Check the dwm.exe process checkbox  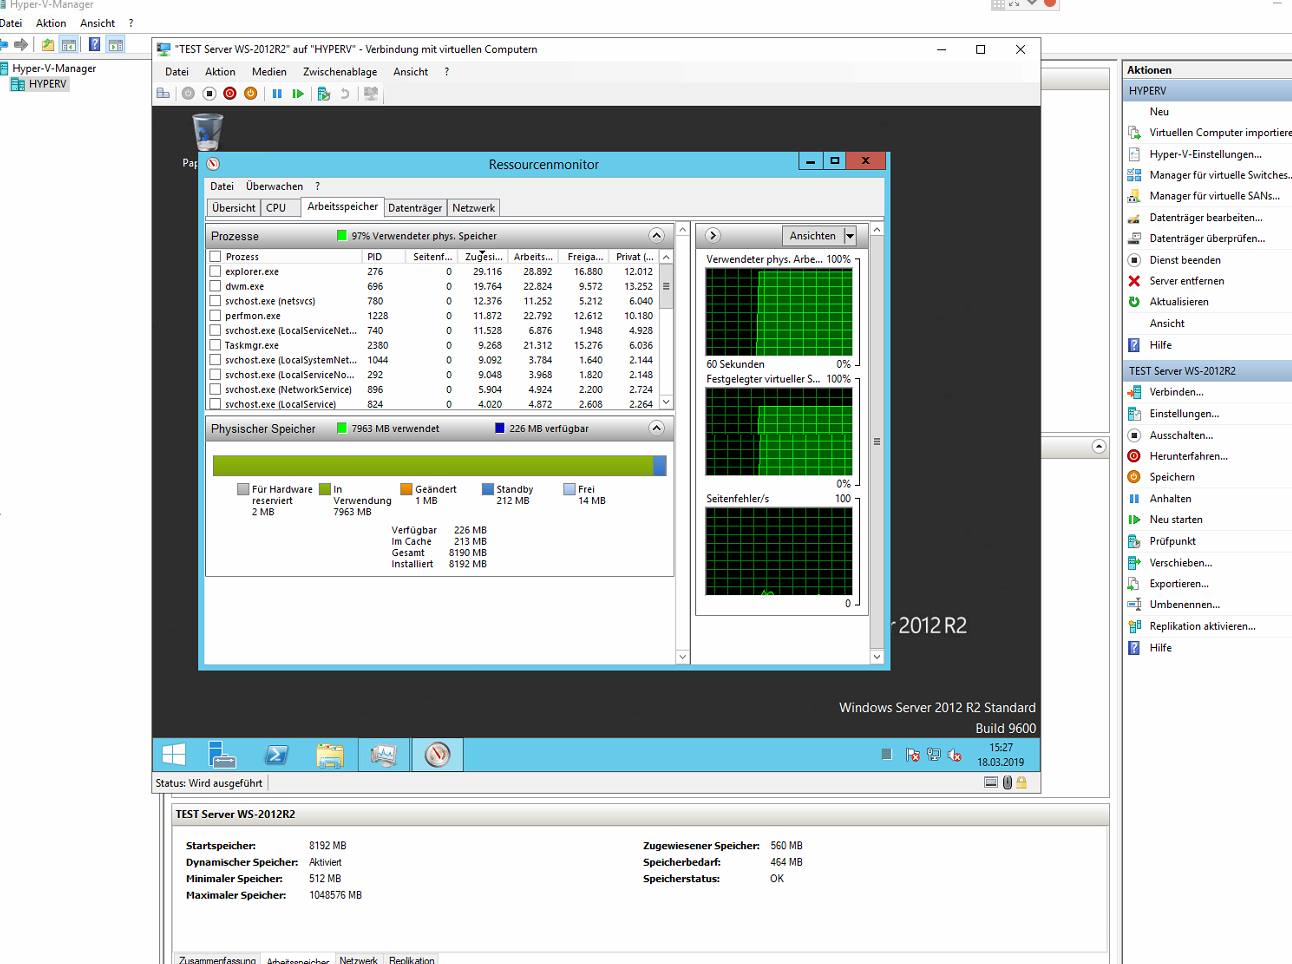pos(215,286)
